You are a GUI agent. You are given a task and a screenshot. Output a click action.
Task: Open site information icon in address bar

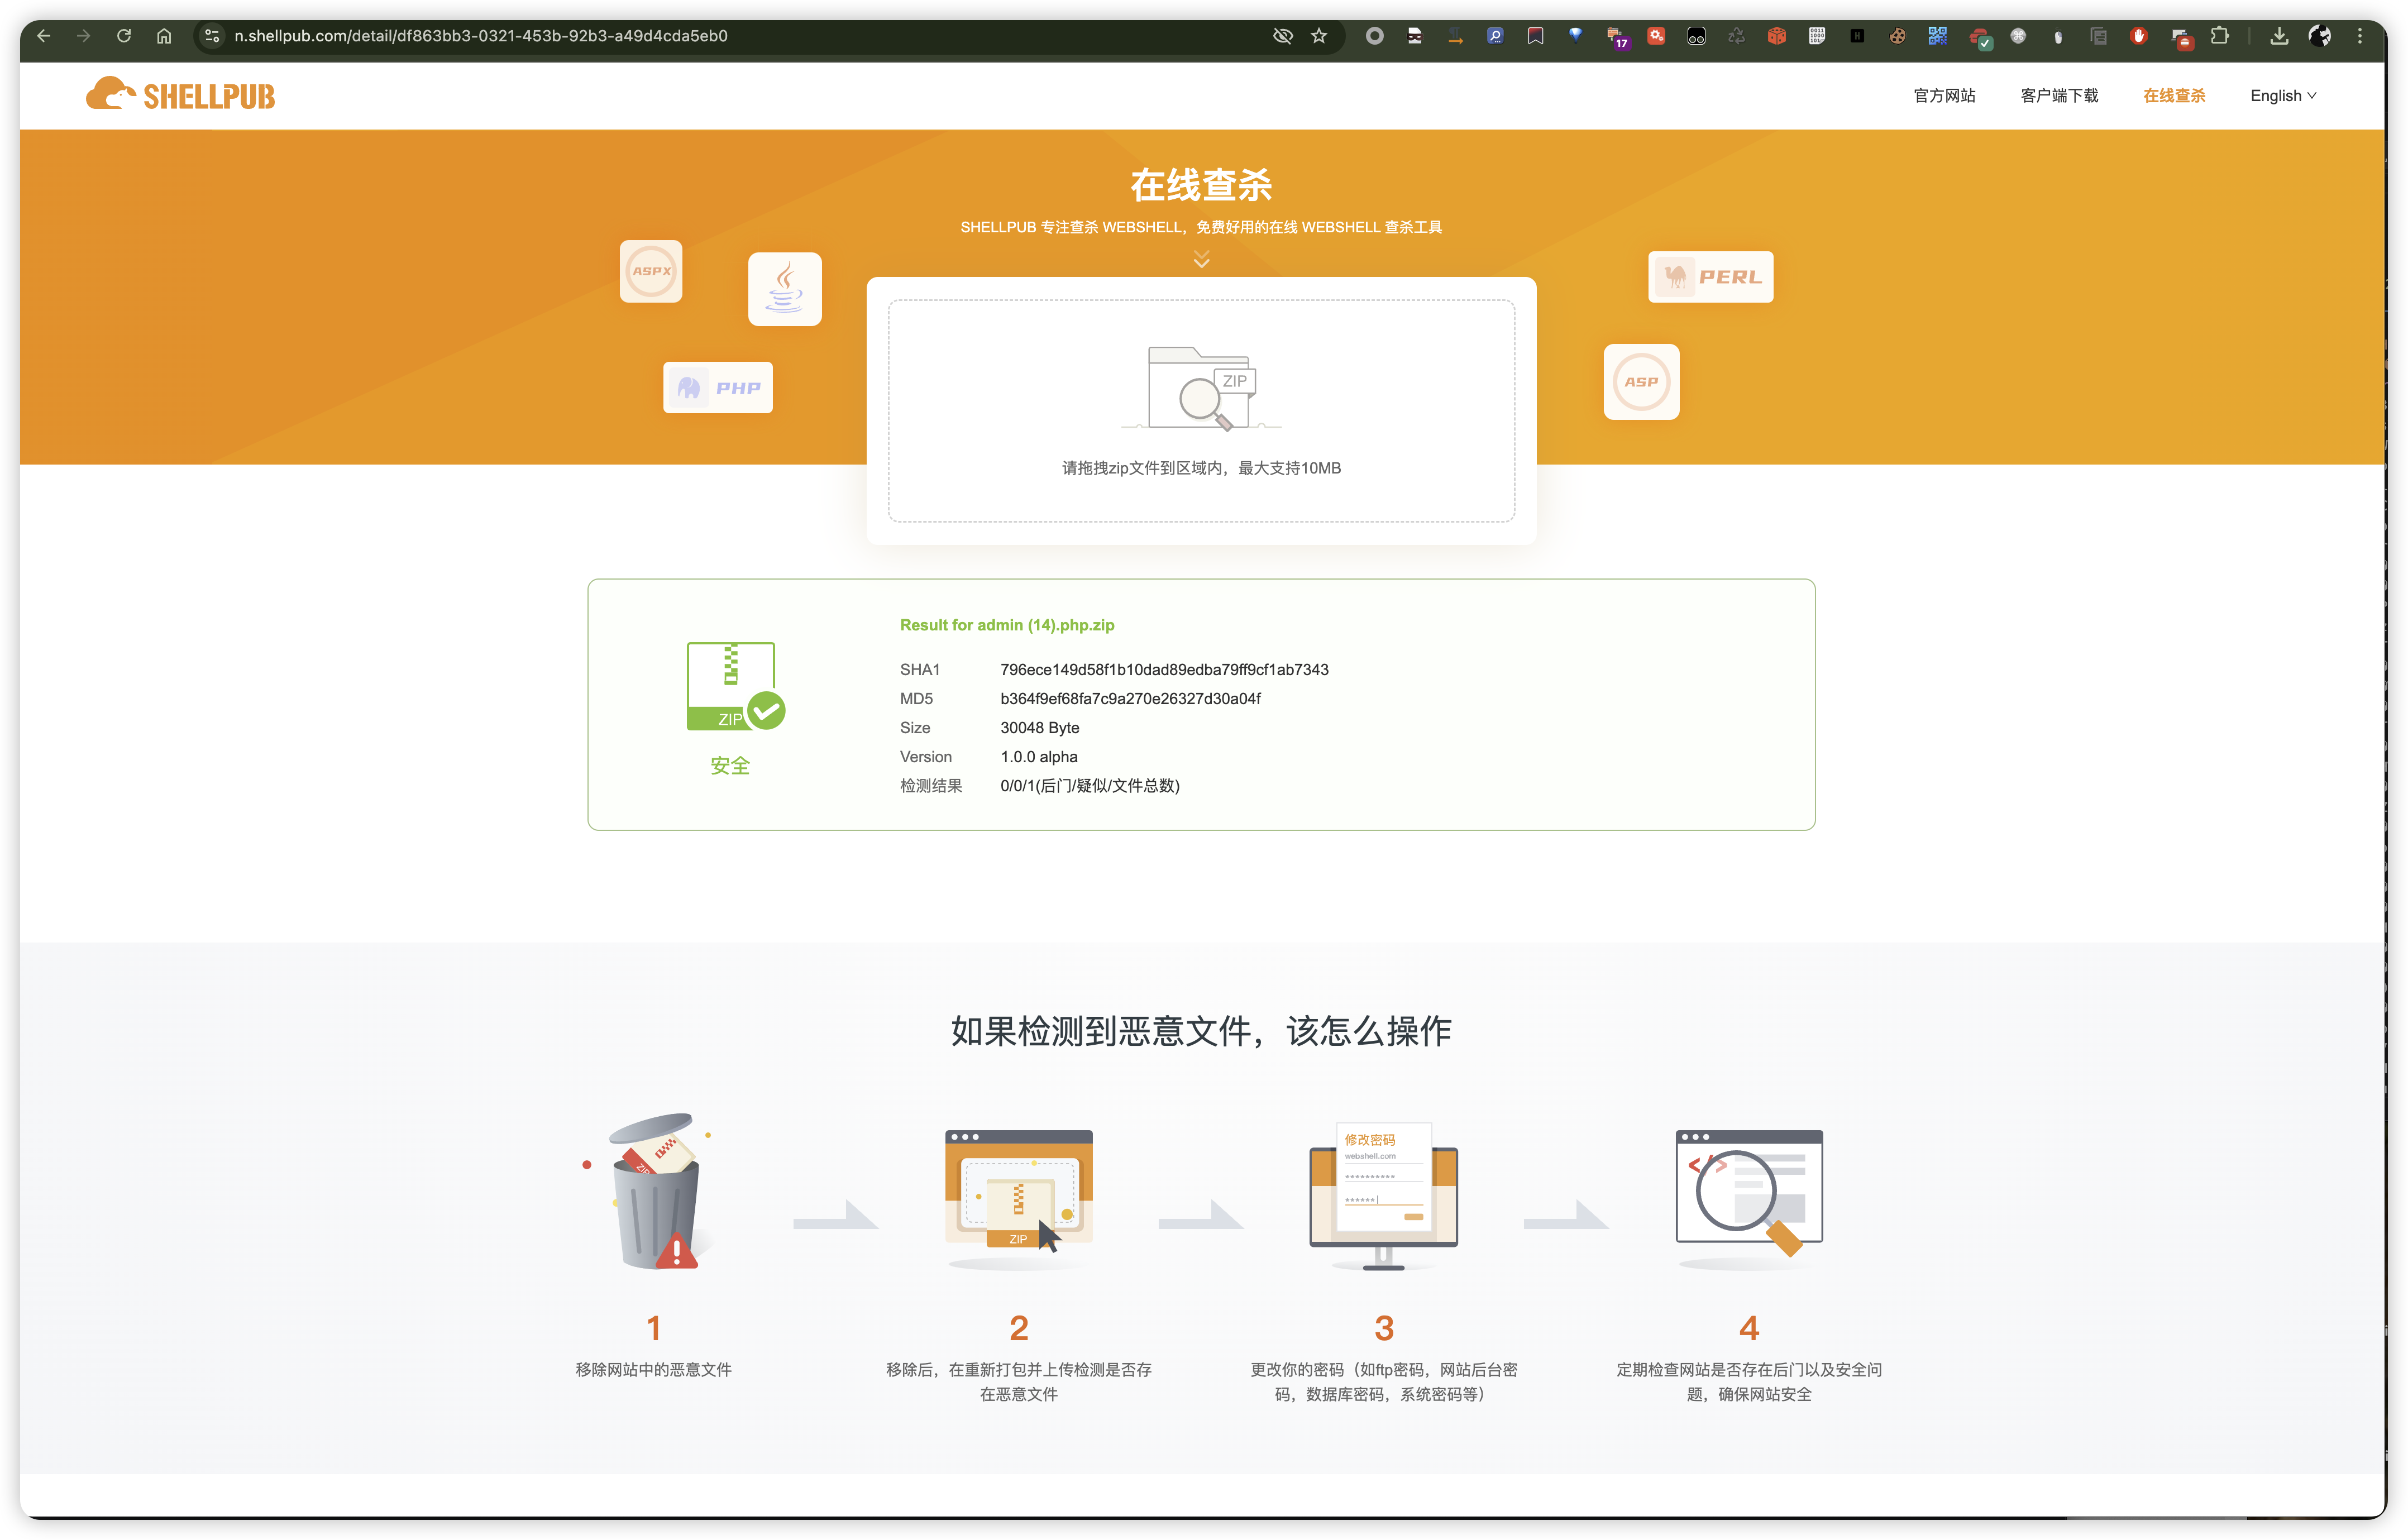tap(212, 36)
